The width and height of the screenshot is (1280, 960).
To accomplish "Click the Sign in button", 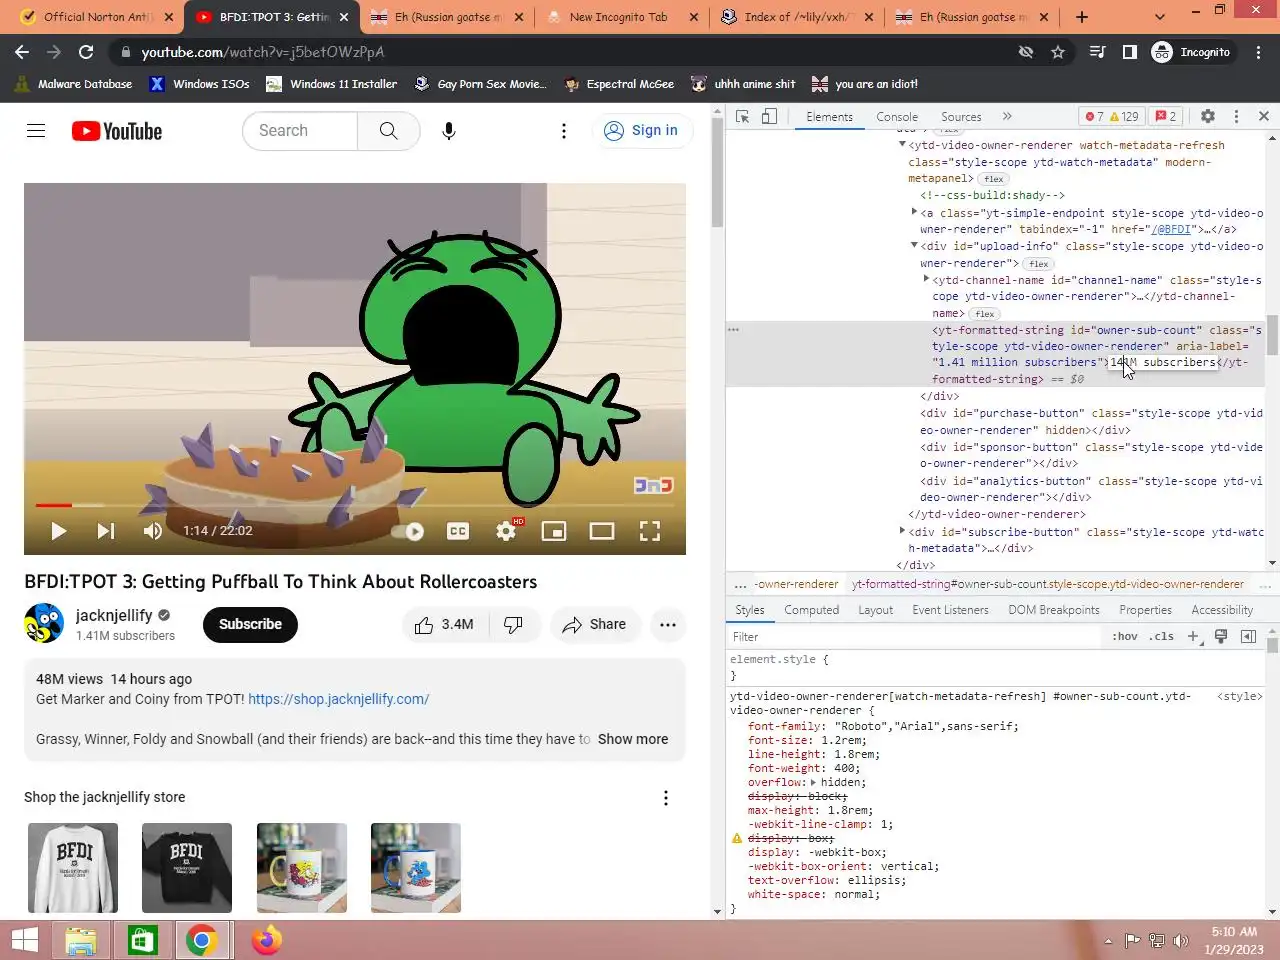I will [x=642, y=131].
